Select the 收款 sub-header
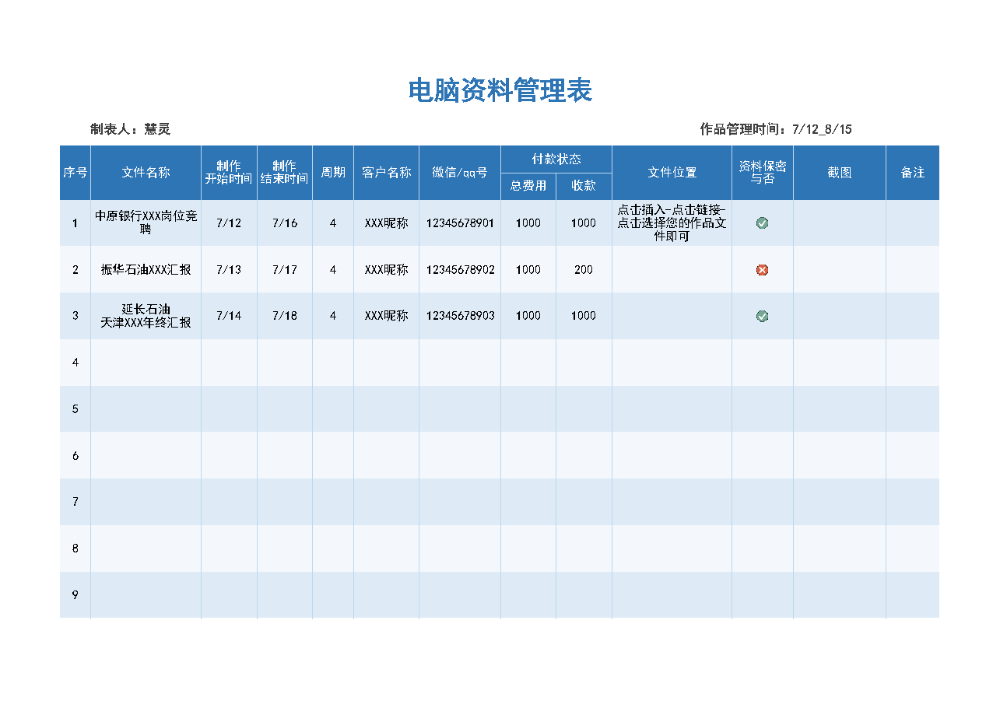This screenshot has width=1000, height=708. click(x=584, y=186)
